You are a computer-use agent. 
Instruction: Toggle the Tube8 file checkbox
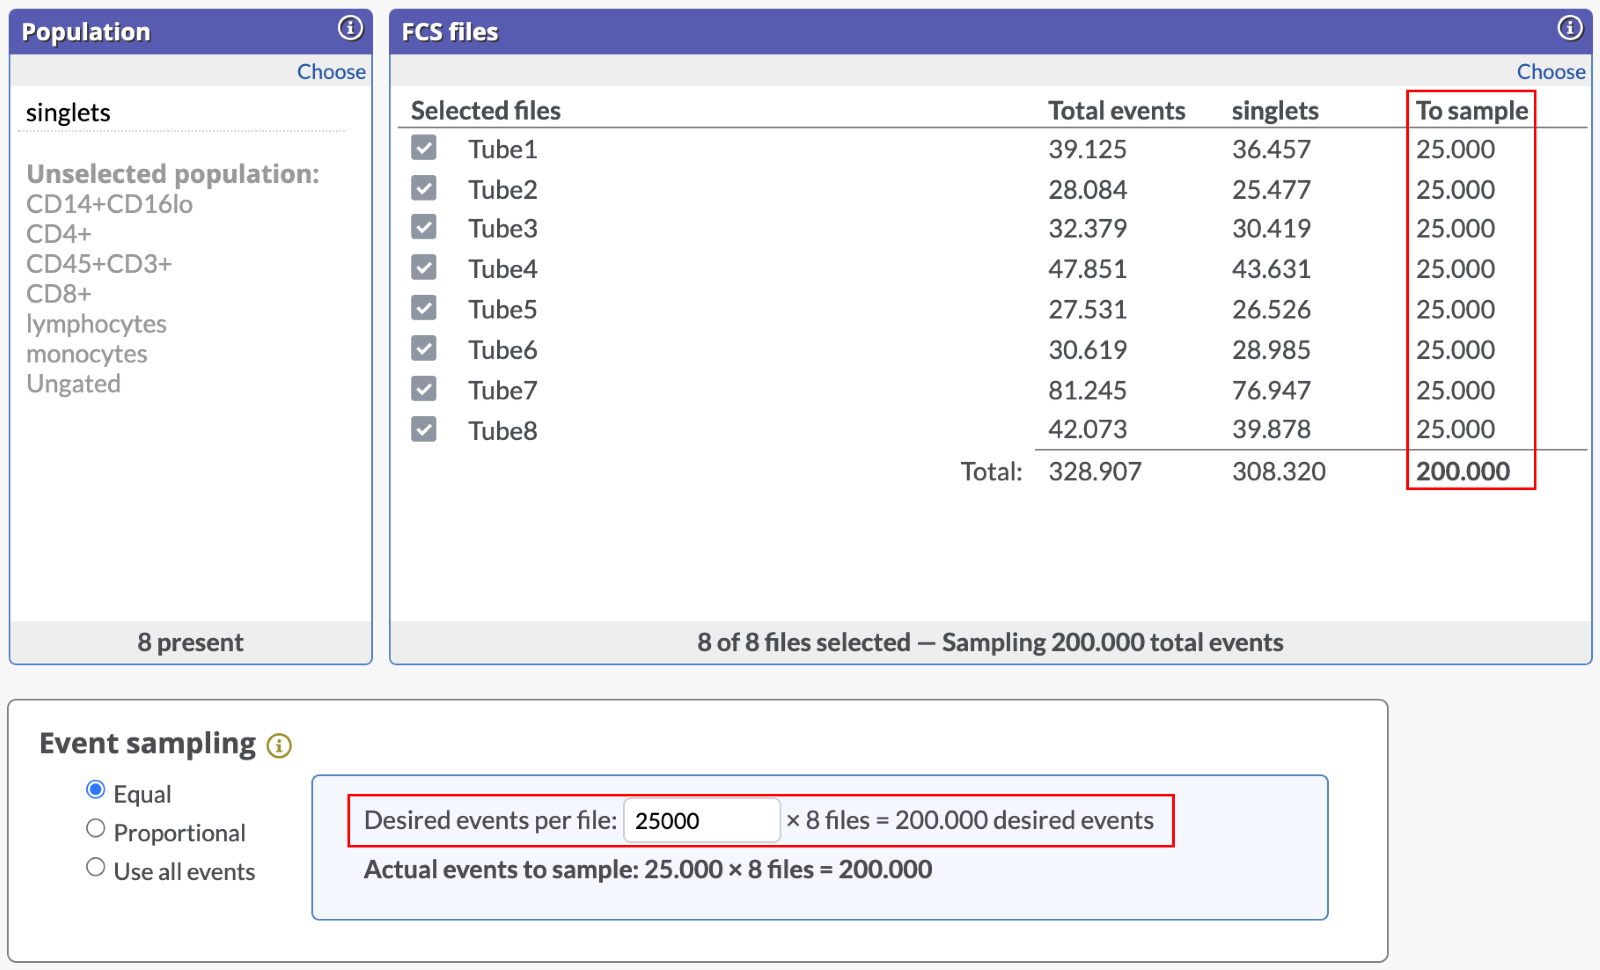tap(424, 429)
